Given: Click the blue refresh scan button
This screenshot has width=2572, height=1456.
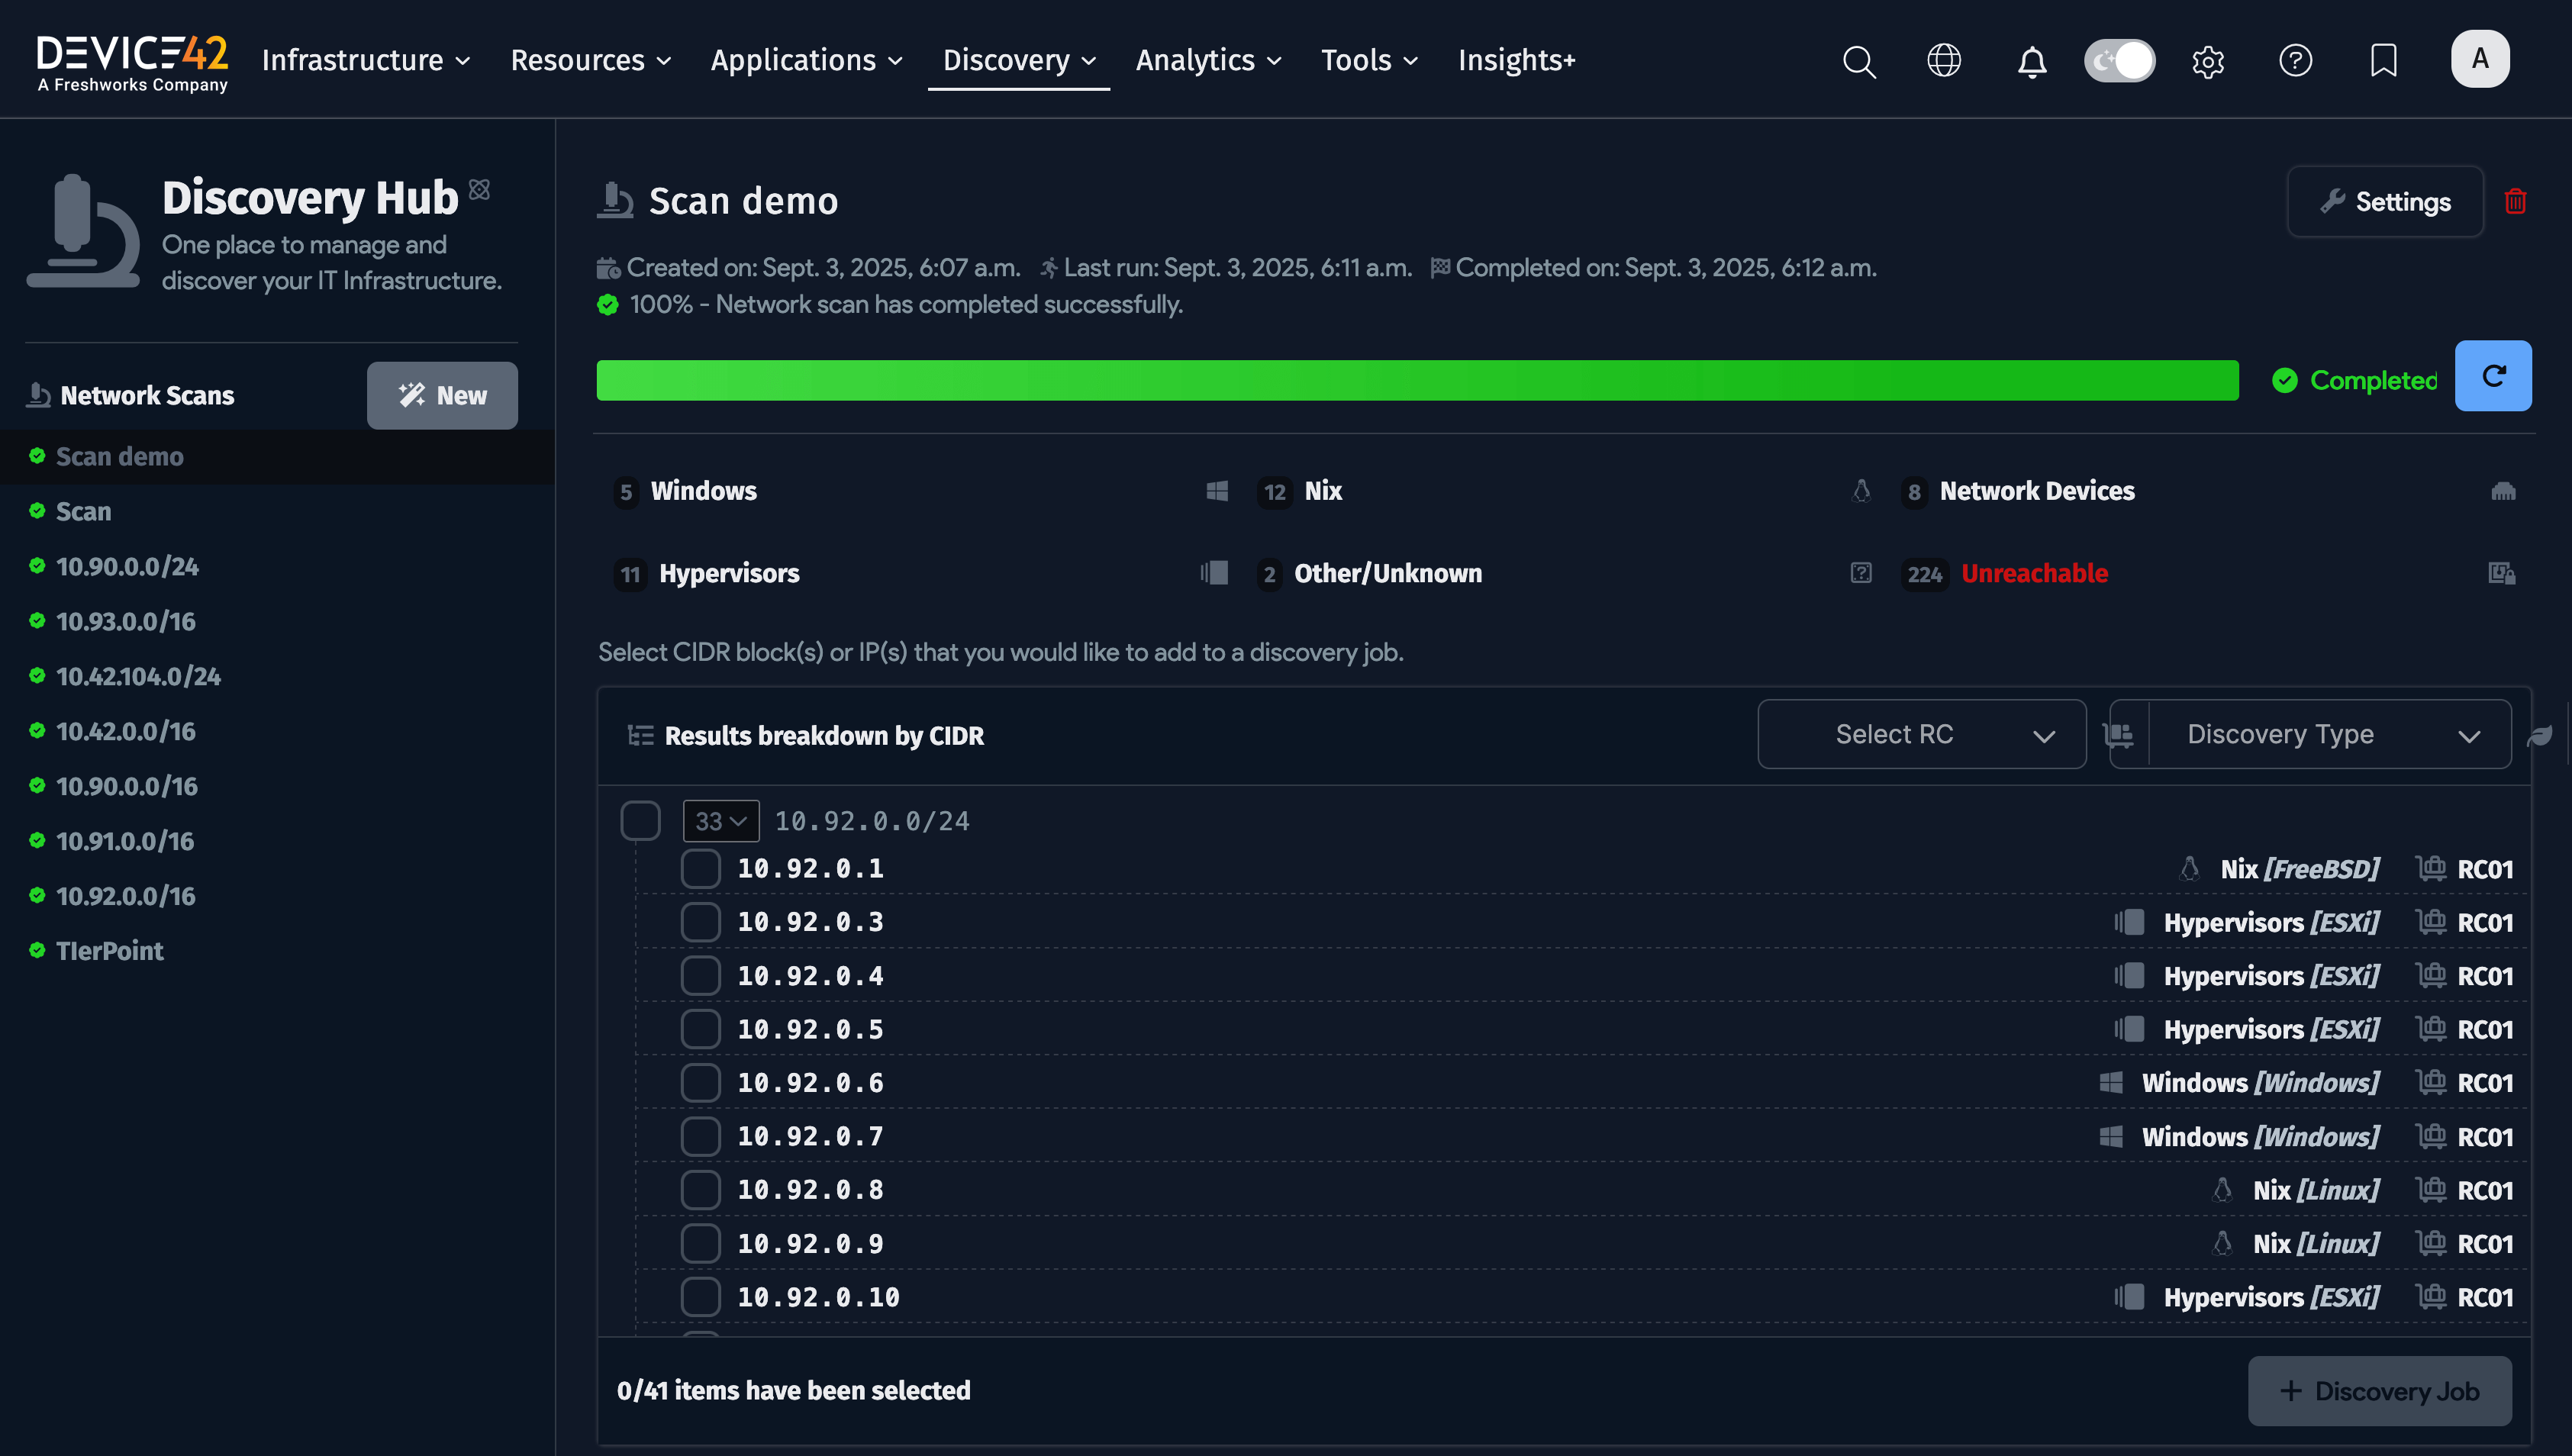Looking at the screenshot, I should coord(2492,376).
